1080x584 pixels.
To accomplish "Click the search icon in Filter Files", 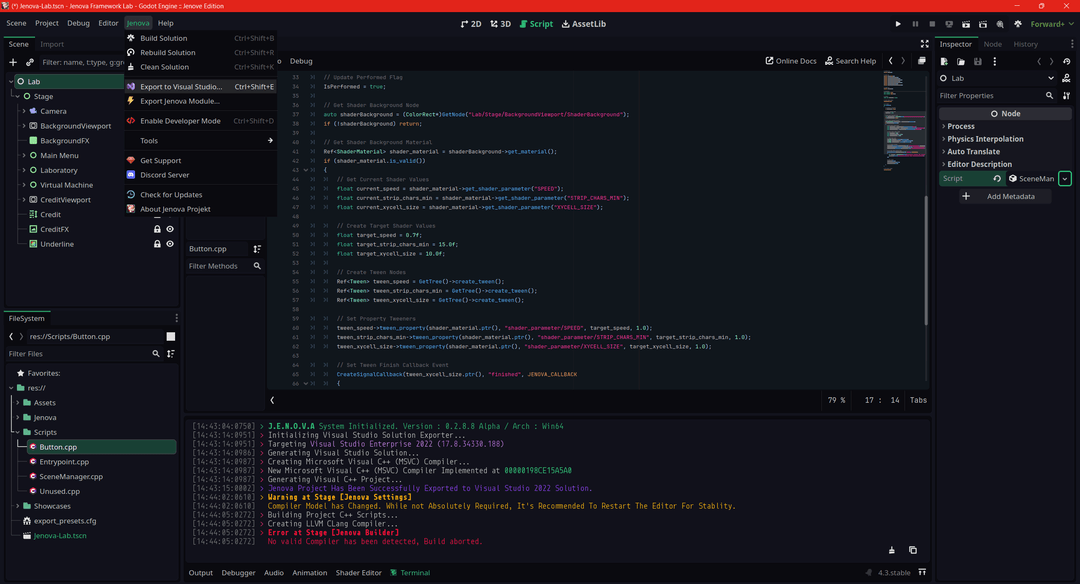I will (156, 354).
